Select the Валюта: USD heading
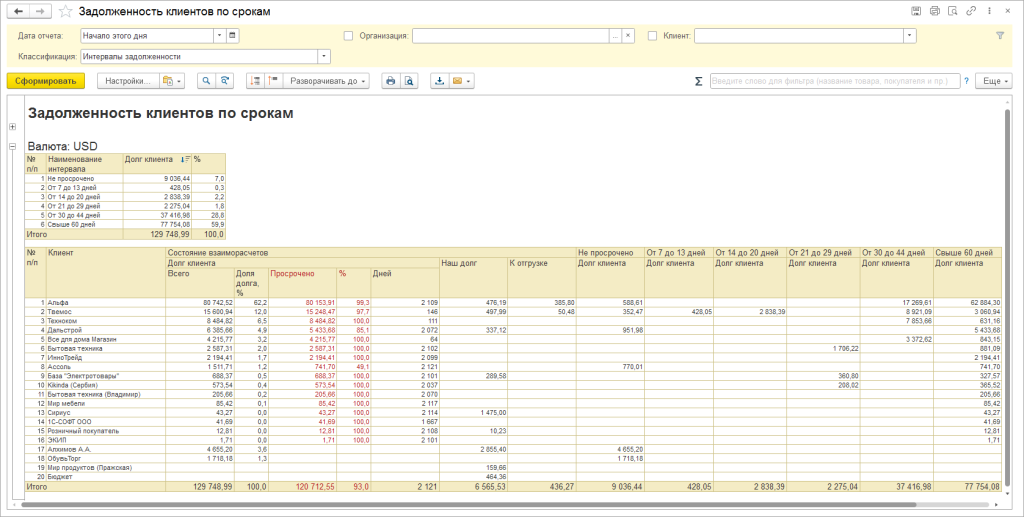Viewport: 1024px width, 517px height. (63, 146)
